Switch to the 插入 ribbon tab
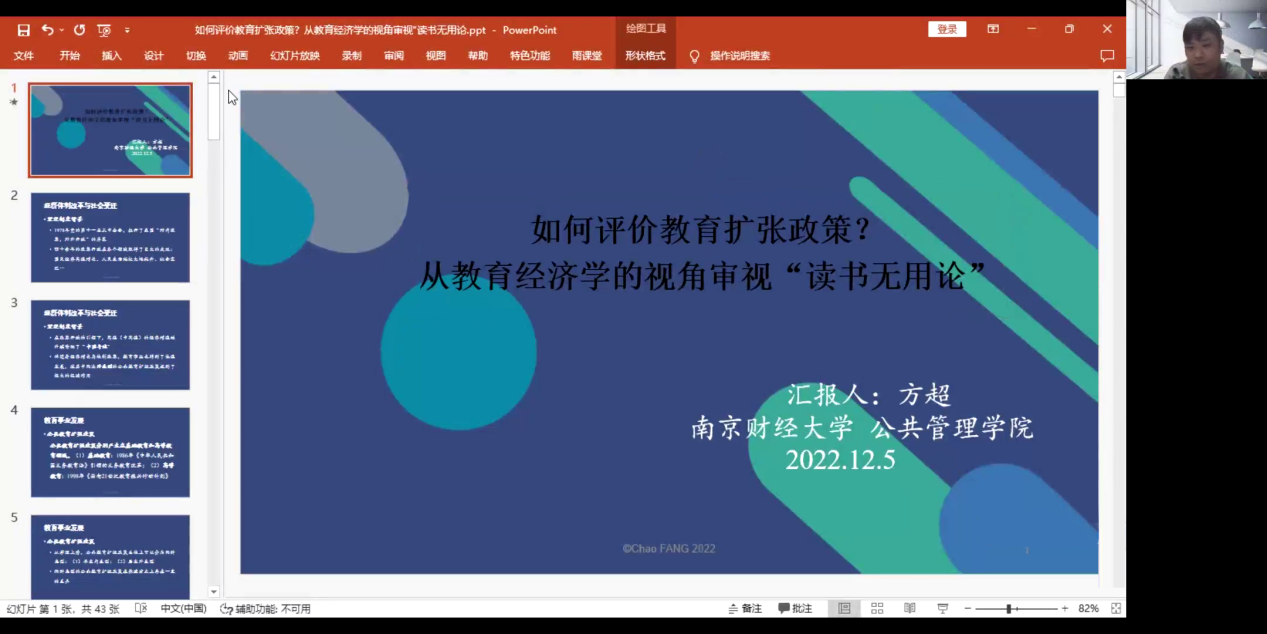This screenshot has height=634, width=1267. (x=112, y=56)
